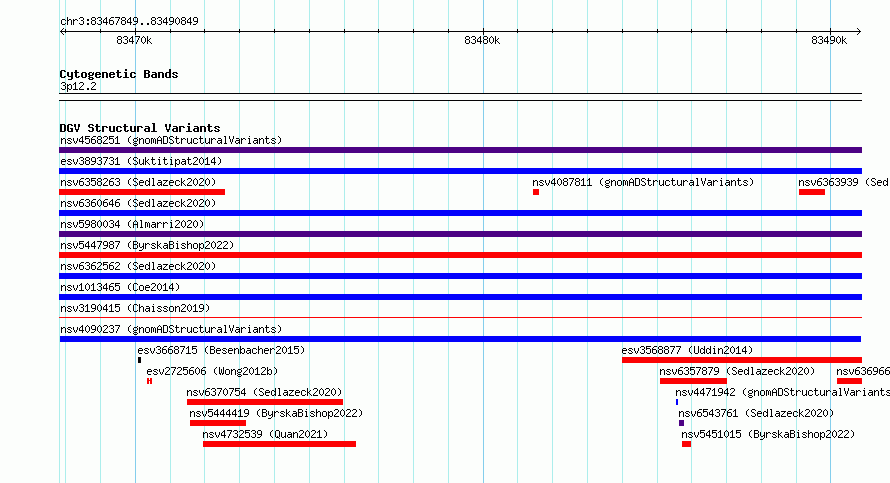Viewport: 890px width, 483px height.
Task: Click the small red esv2725606 marker
Action: click(149, 381)
